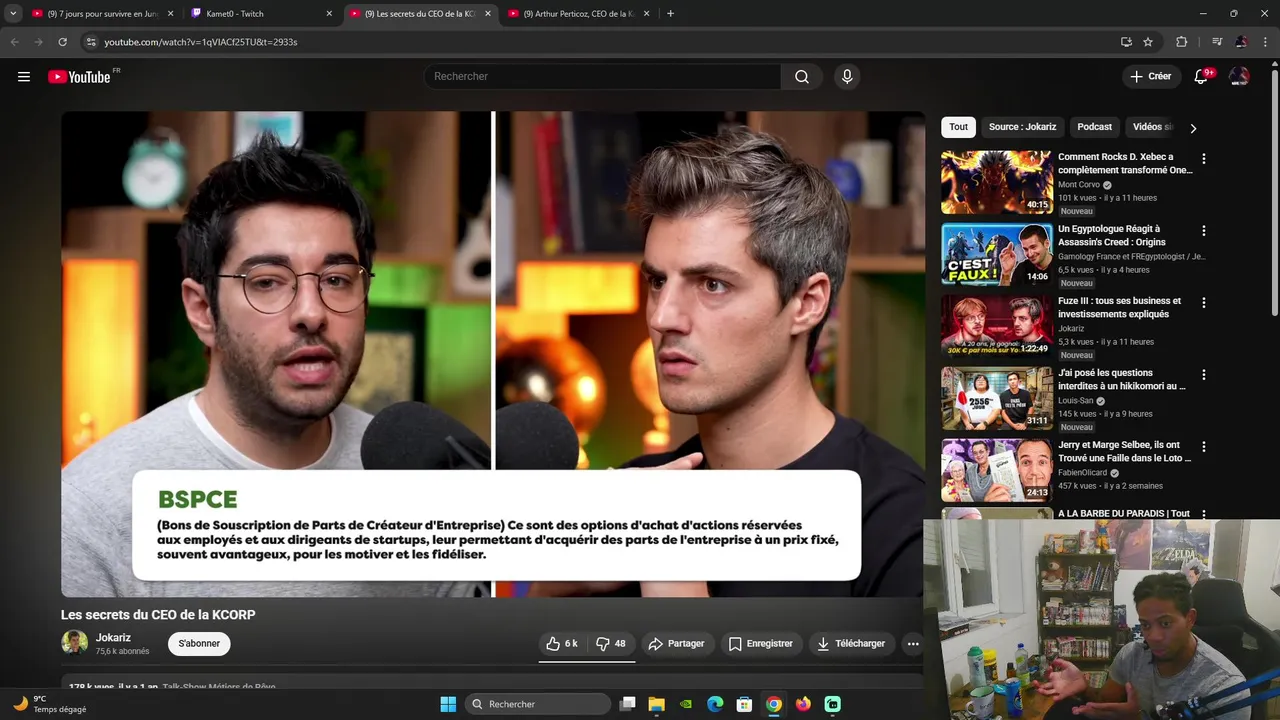Image resolution: width=1280 pixels, height=720 pixels.
Task: Open options for Jerry et Marge Selbee video
Action: click(1204, 447)
